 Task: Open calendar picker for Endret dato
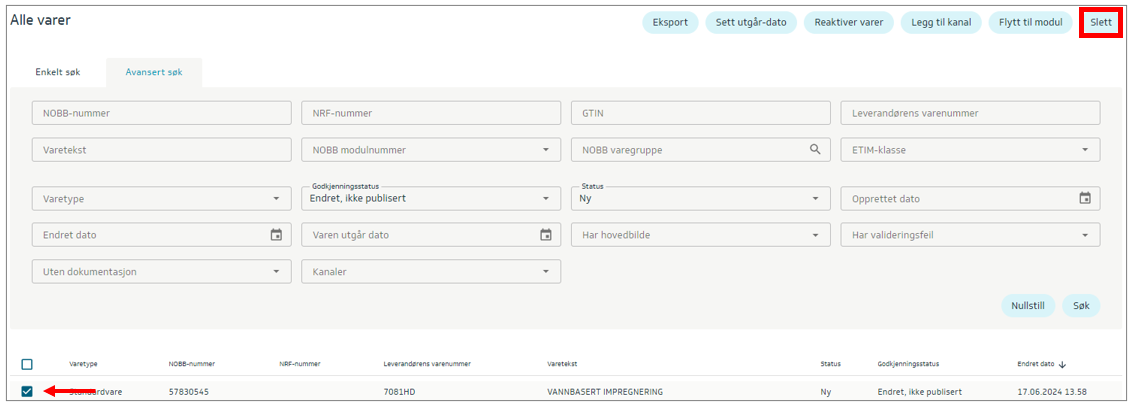[276, 235]
